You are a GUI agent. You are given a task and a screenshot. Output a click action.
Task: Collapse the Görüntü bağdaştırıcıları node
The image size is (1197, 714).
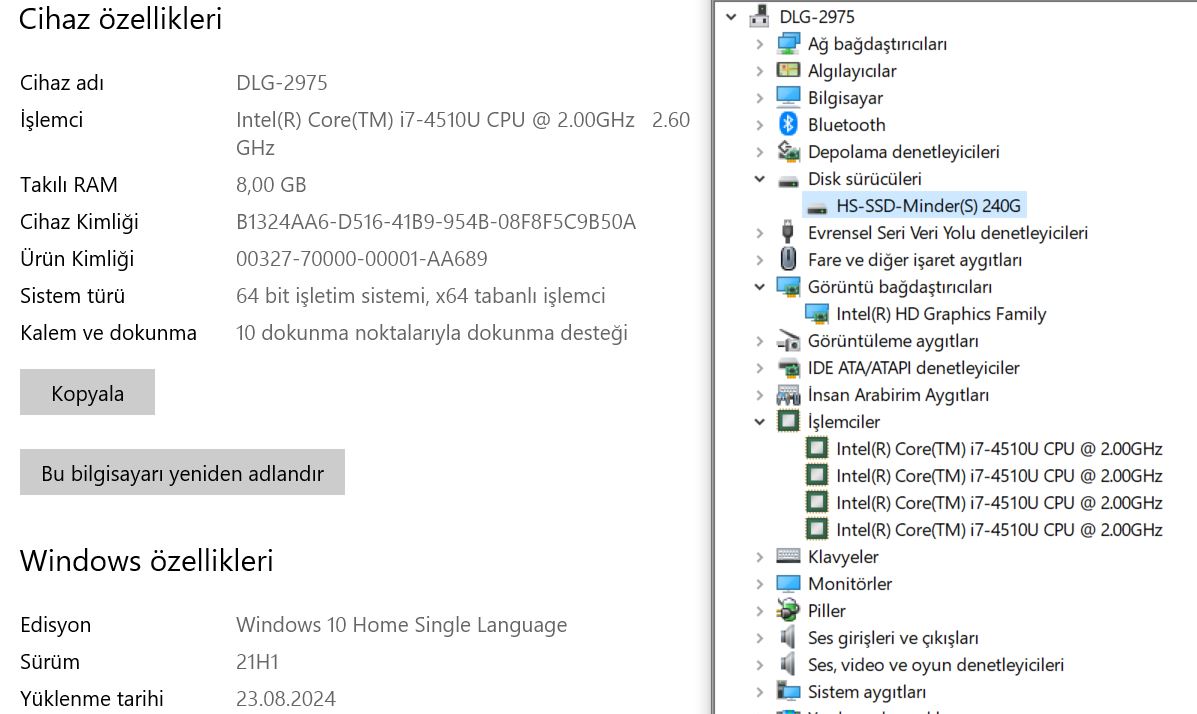point(760,286)
